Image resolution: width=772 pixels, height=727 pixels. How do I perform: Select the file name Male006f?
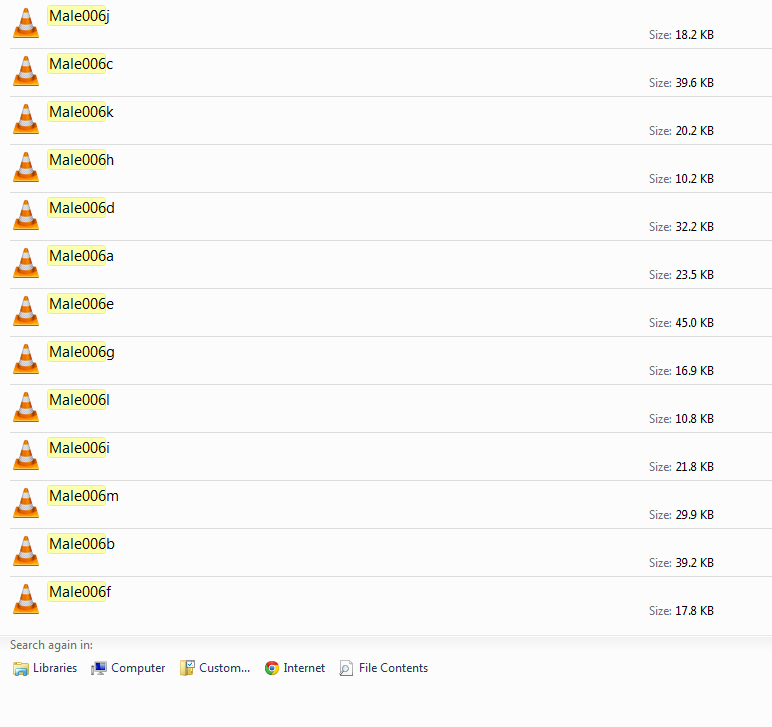click(80, 592)
